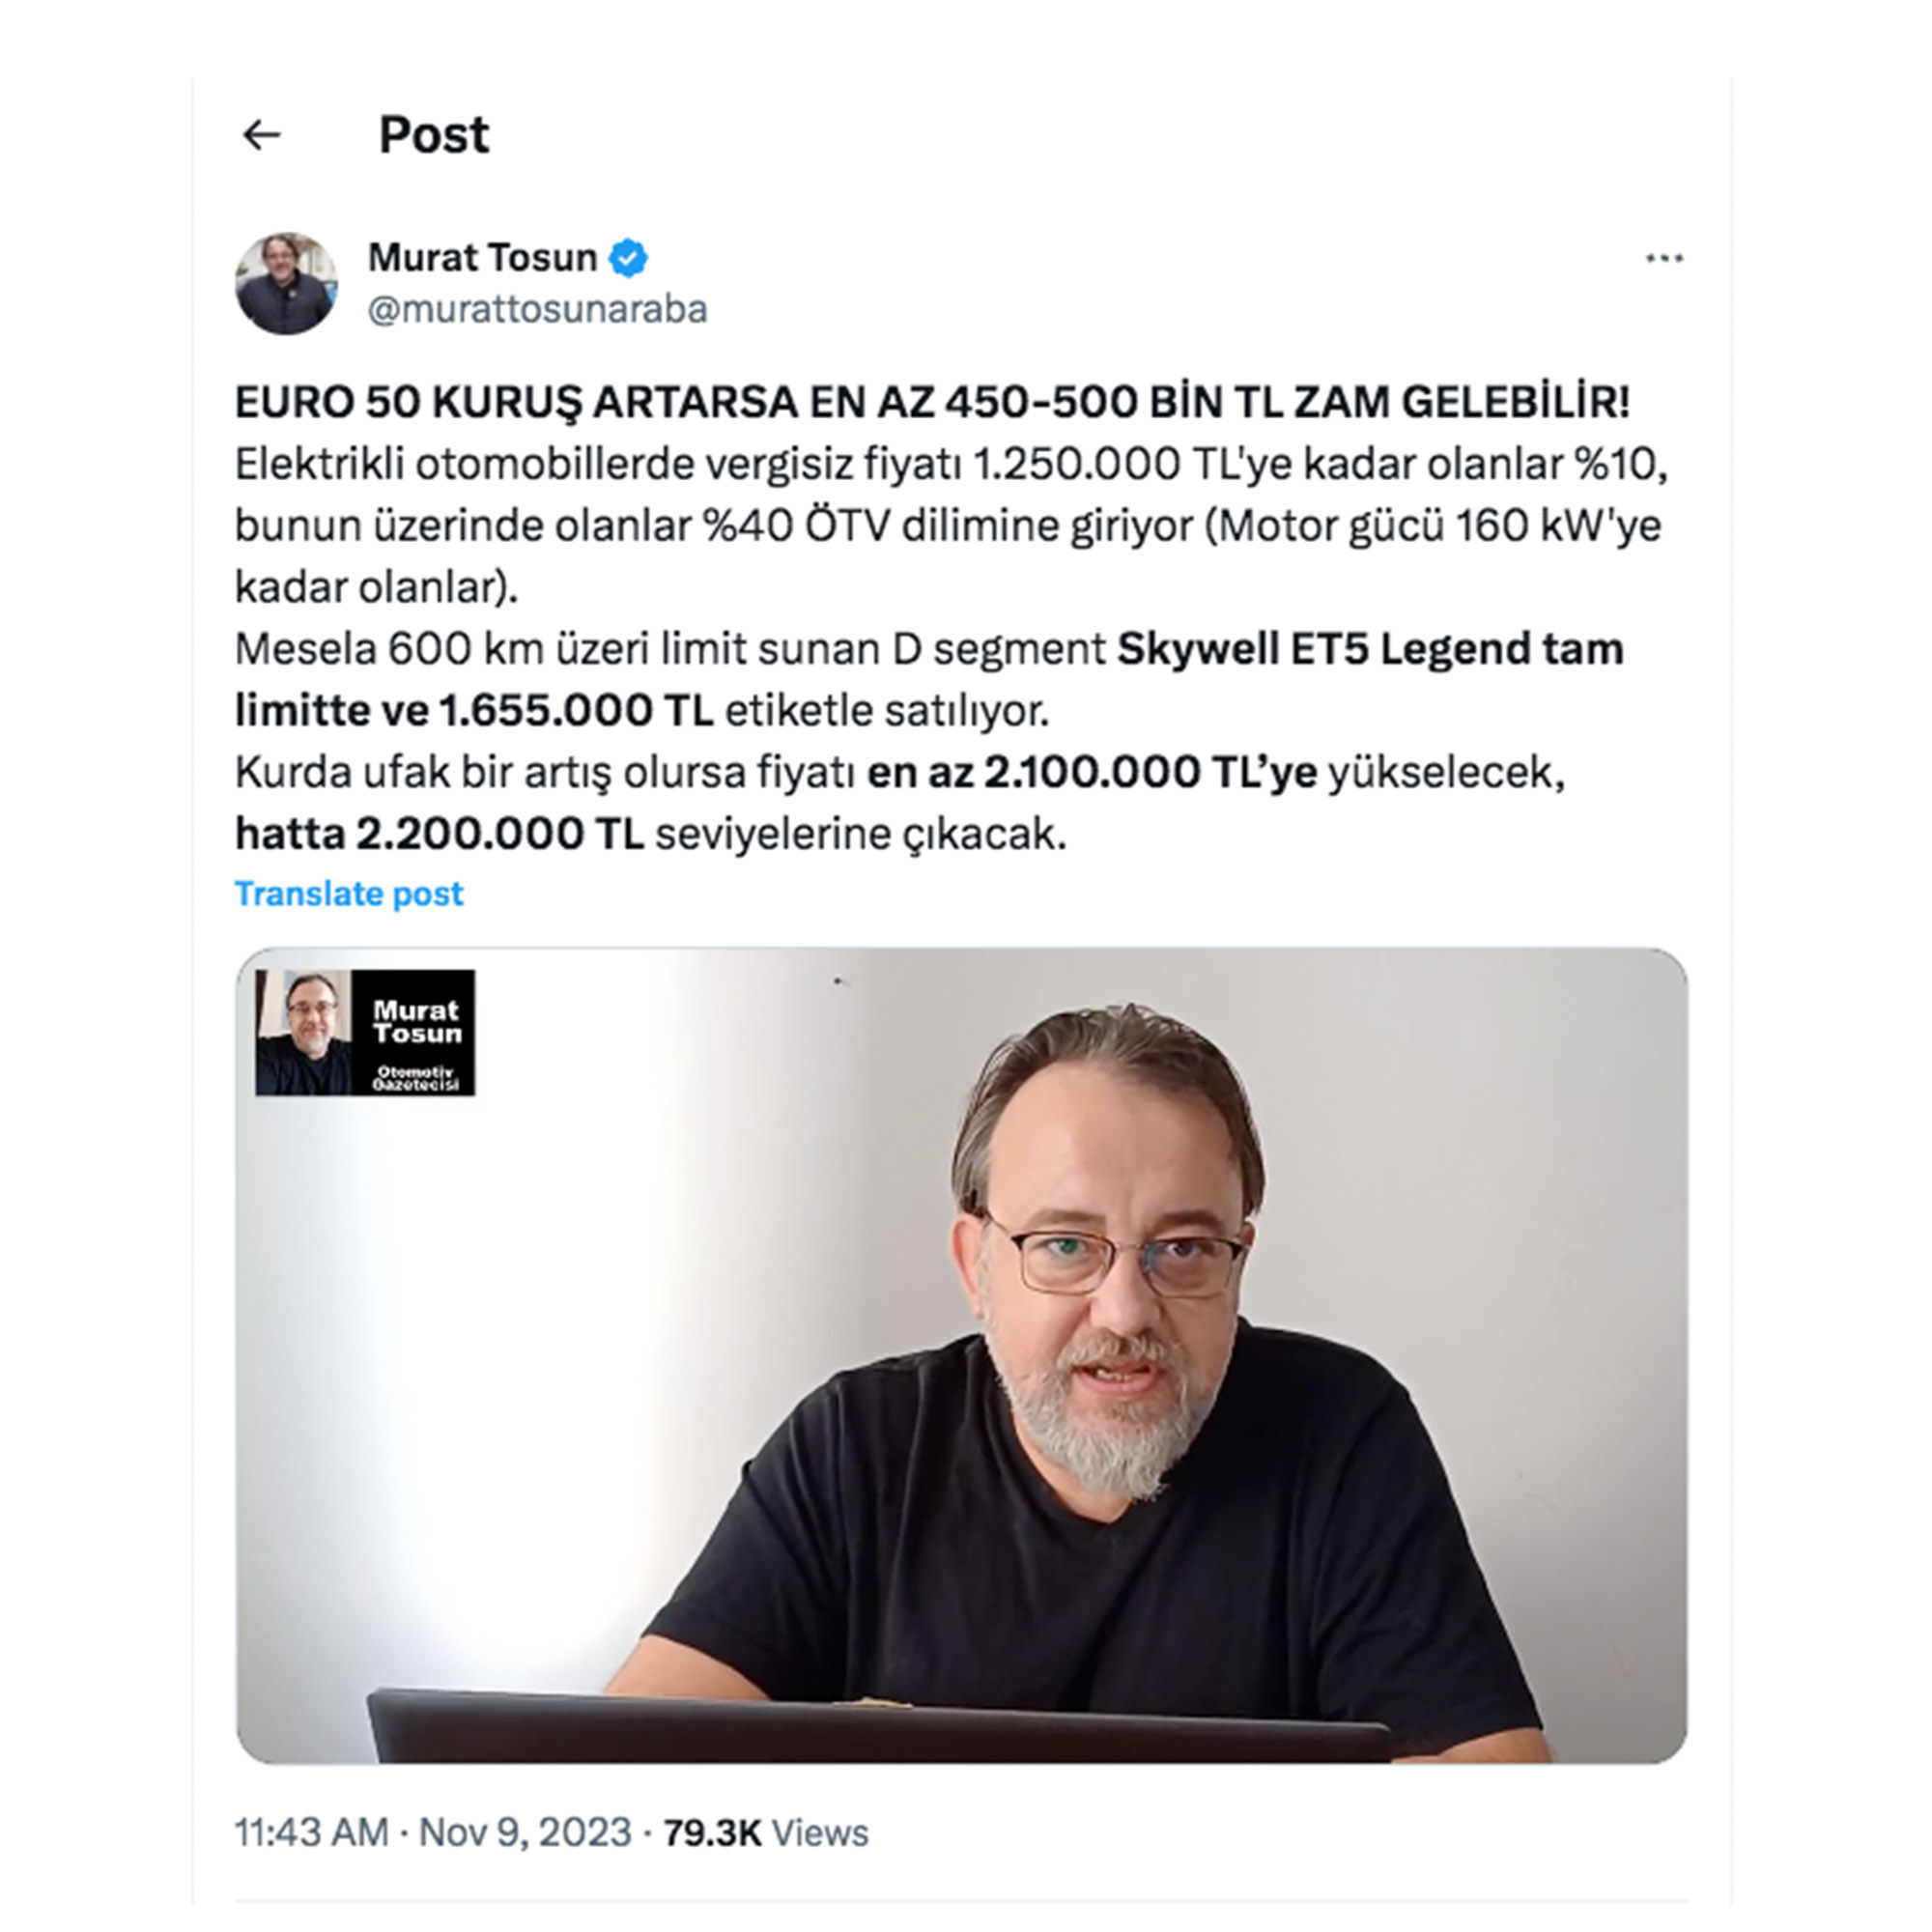Screen dimensions: 1932x1932
Task: Click the 11:43 AM timestamp
Action: (312, 1833)
